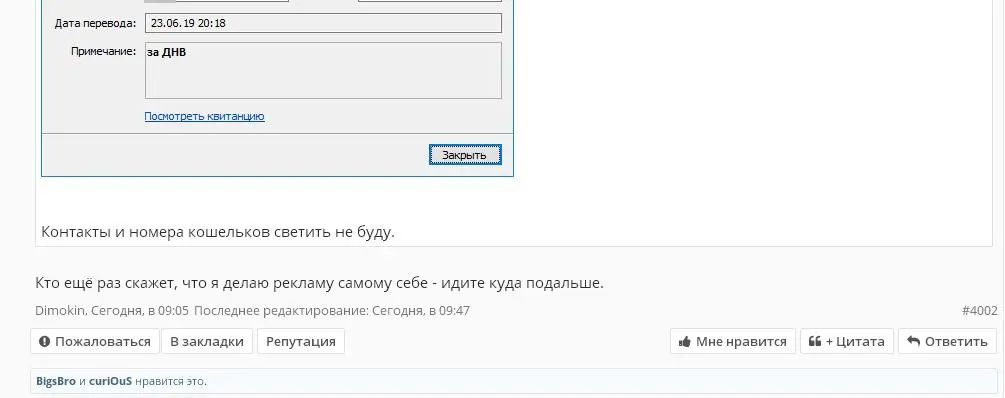Add the post with В закладки
The image size is (1005, 398).
(207, 341)
